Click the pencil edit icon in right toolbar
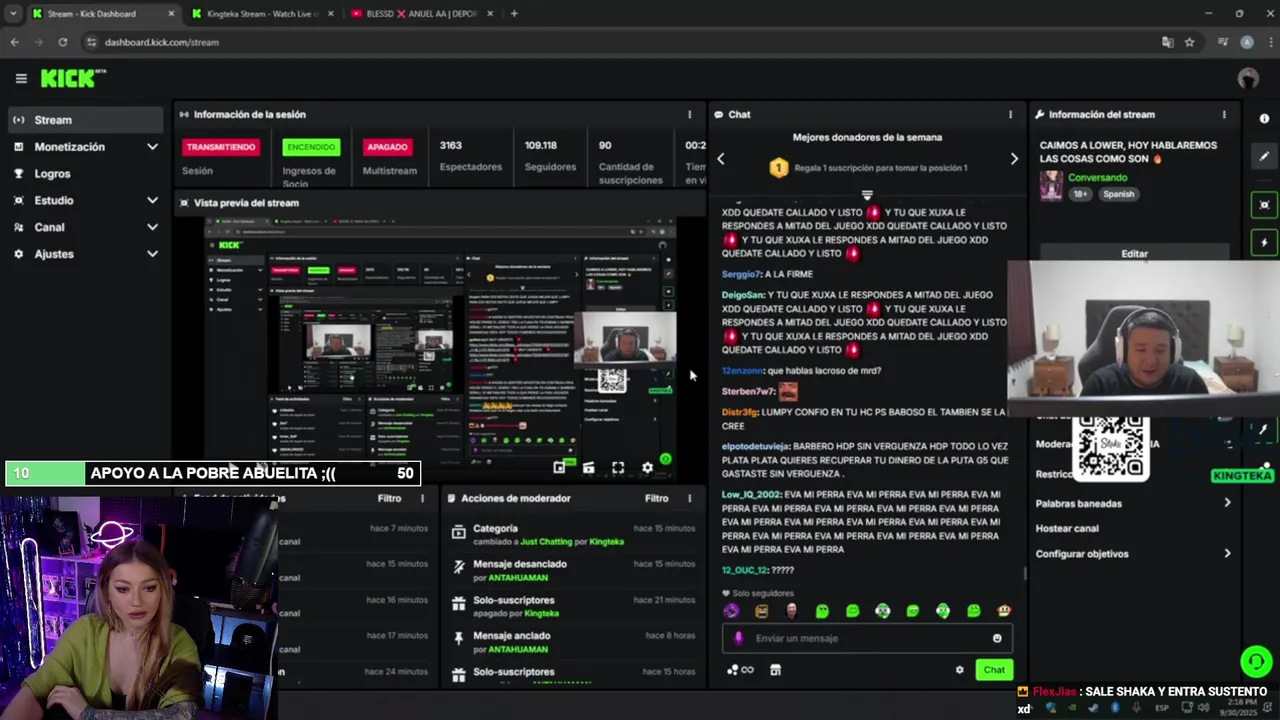Image resolution: width=1280 pixels, height=720 pixels. click(1264, 156)
